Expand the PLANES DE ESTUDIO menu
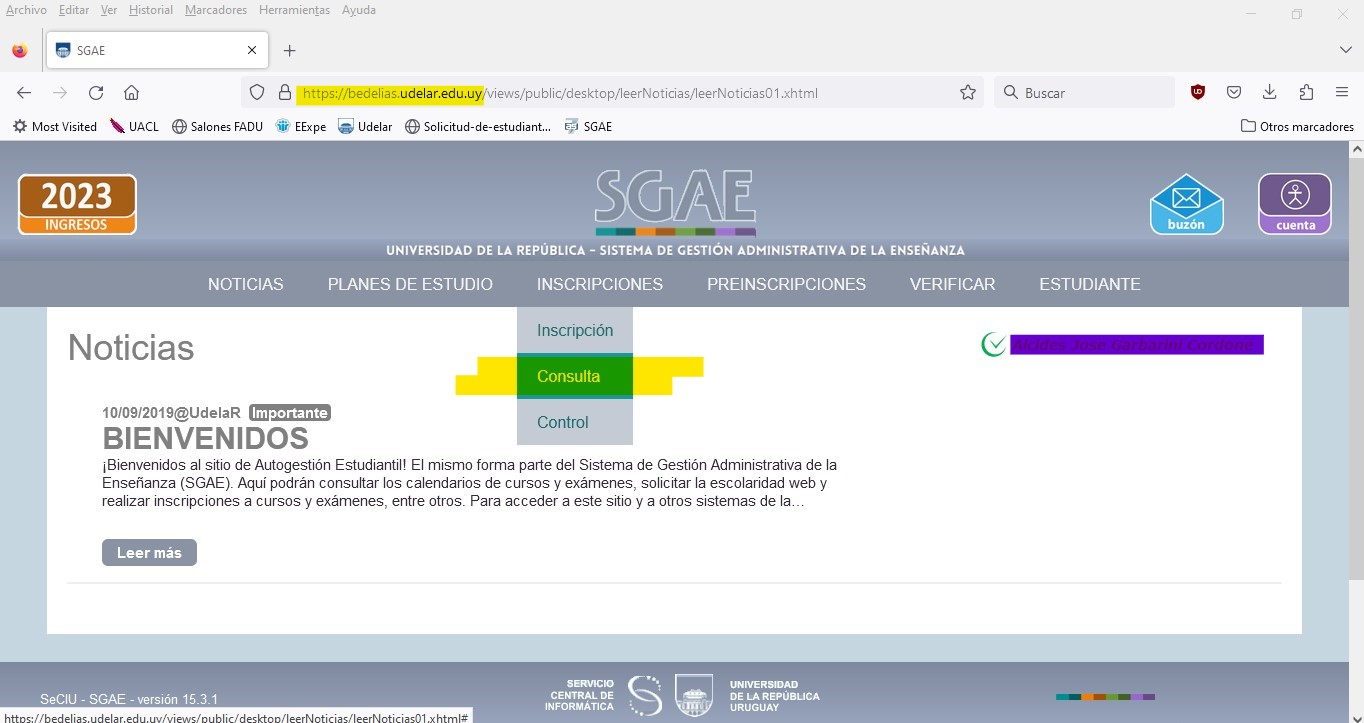This screenshot has width=1364, height=723. pyautogui.click(x=410, y=284)
